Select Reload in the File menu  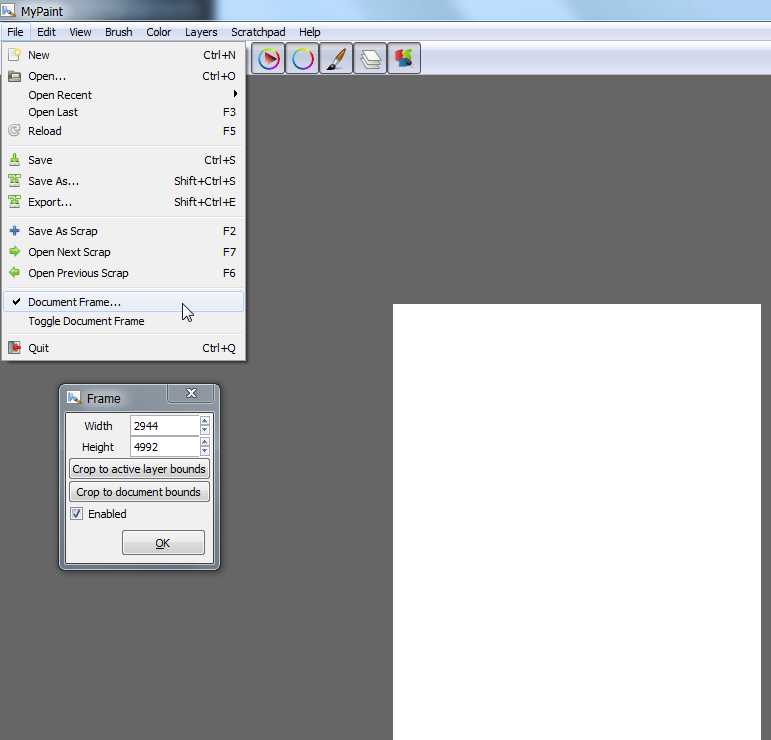[x=123, y=131]
